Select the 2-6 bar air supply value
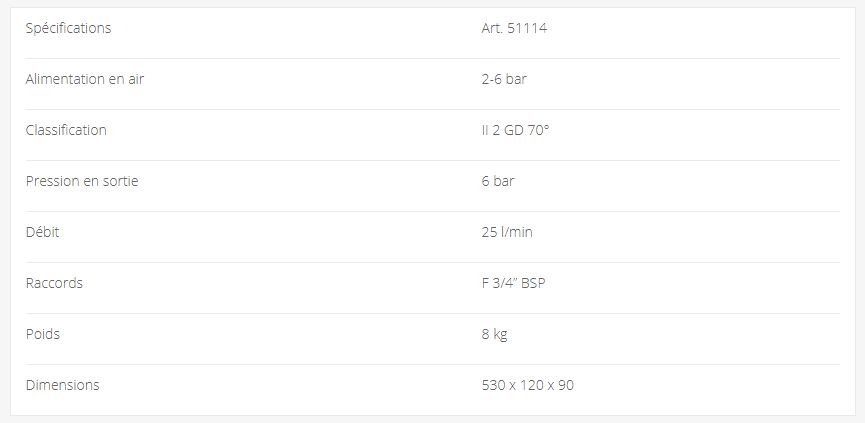Image resolution: width=865 pixels, height=423 pixels. (x=503, y=79)
